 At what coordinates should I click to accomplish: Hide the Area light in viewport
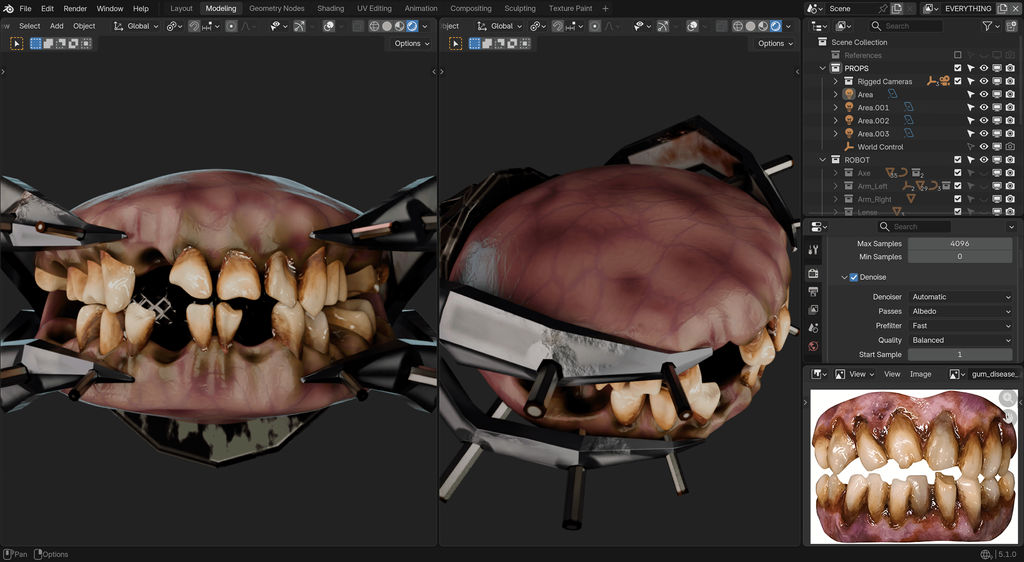tap(984, 94)
